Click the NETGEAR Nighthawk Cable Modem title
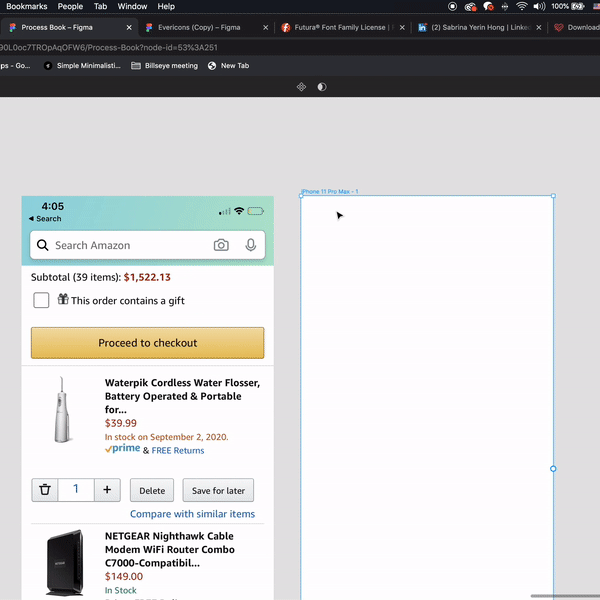The image size is (600, 600). click(x=170, y=549)
